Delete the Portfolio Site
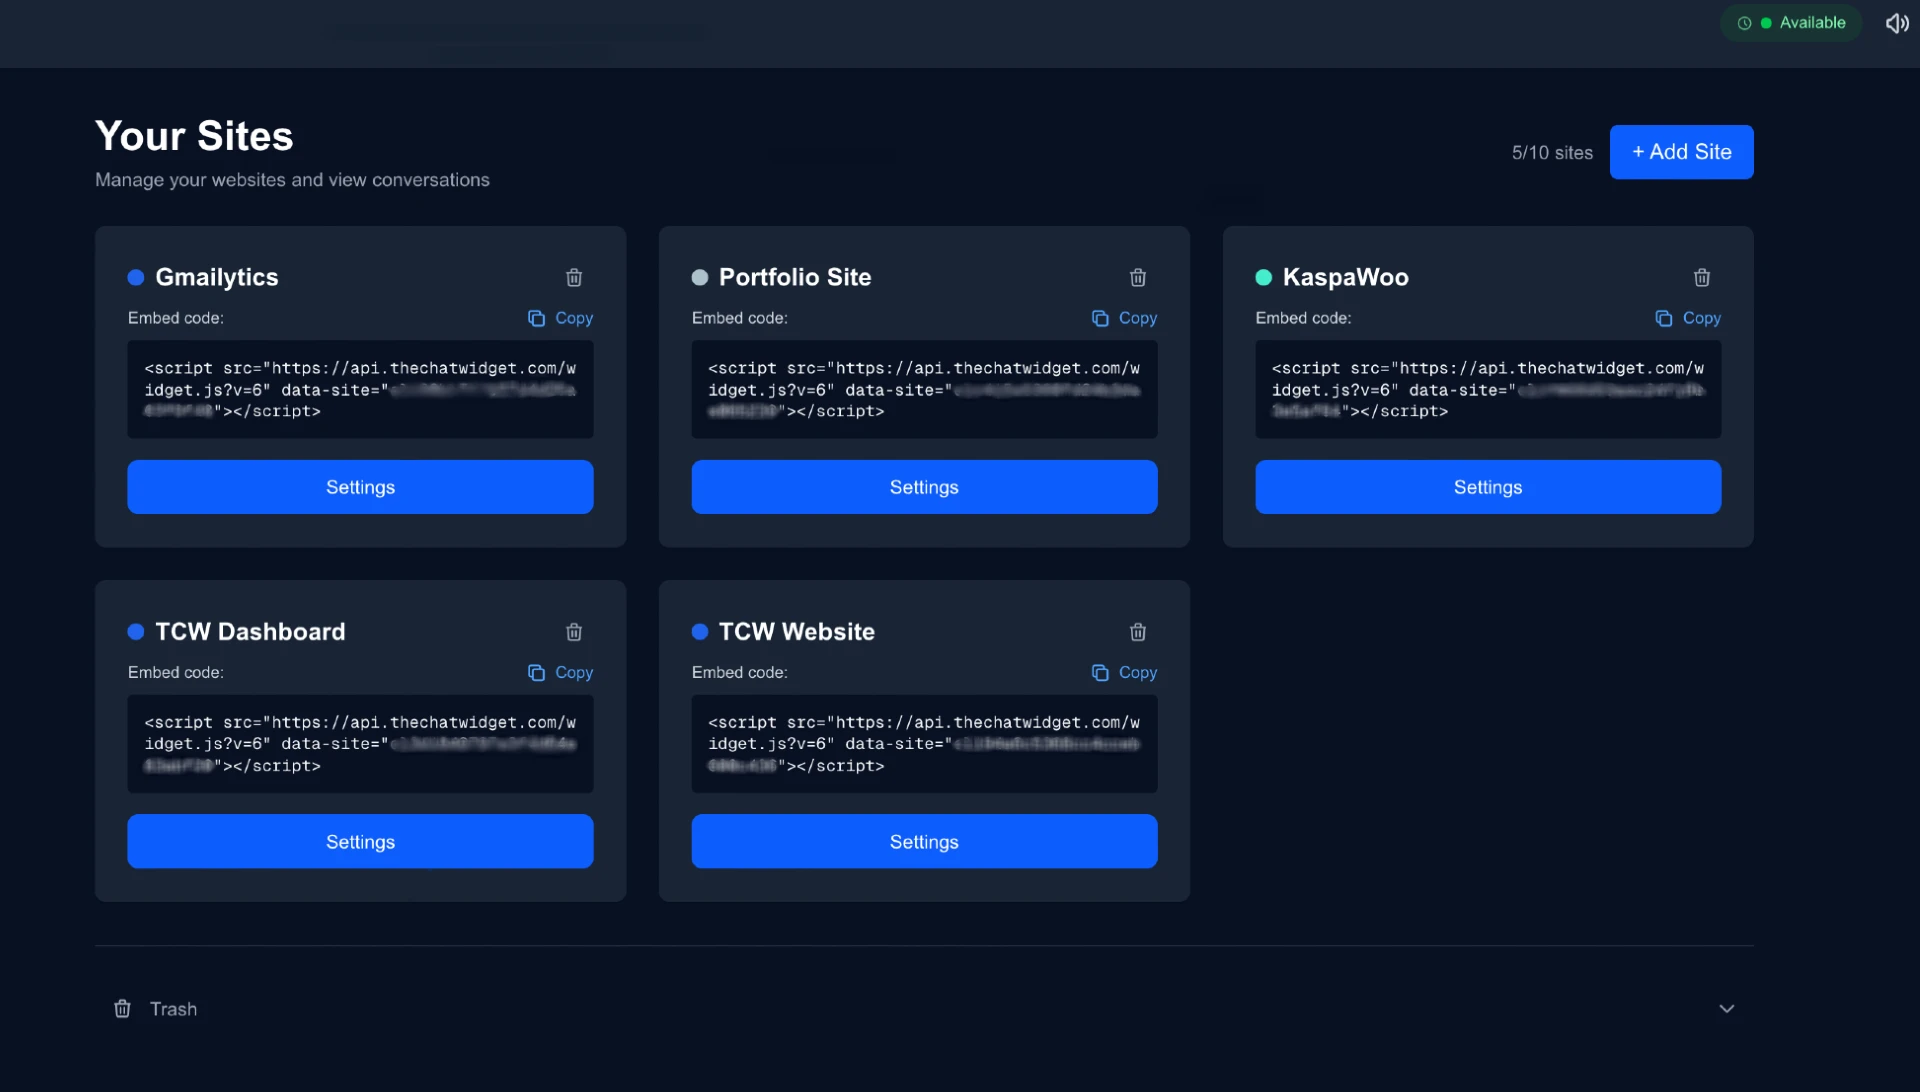 [1138, 277]
